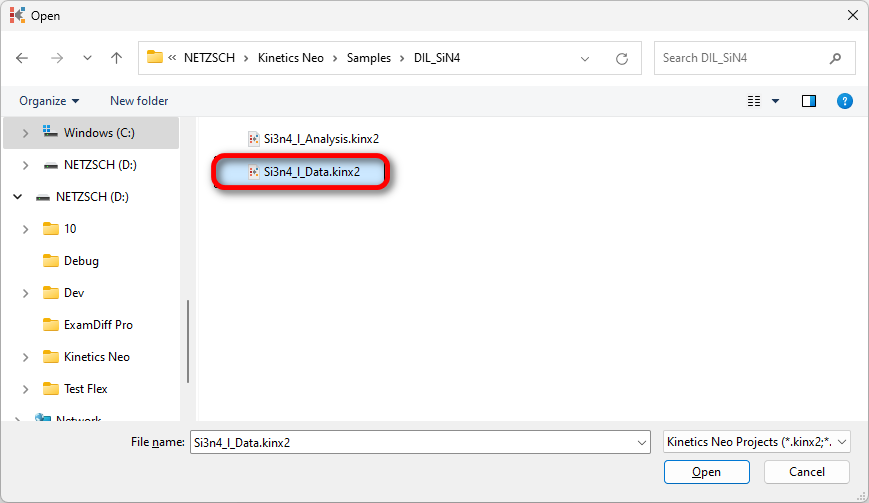
Task: Open the Help question mark icon
Action: pyautogui.click(x=844, y=101)
